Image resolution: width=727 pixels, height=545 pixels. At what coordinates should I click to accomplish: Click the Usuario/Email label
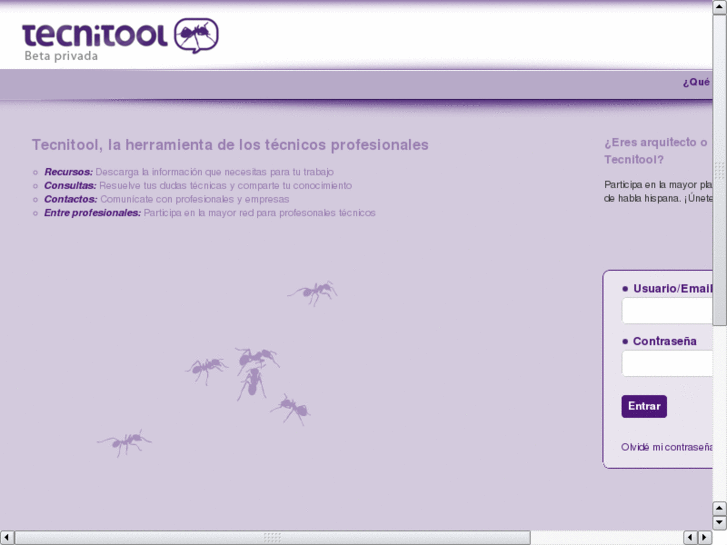(x=672, y=289)
